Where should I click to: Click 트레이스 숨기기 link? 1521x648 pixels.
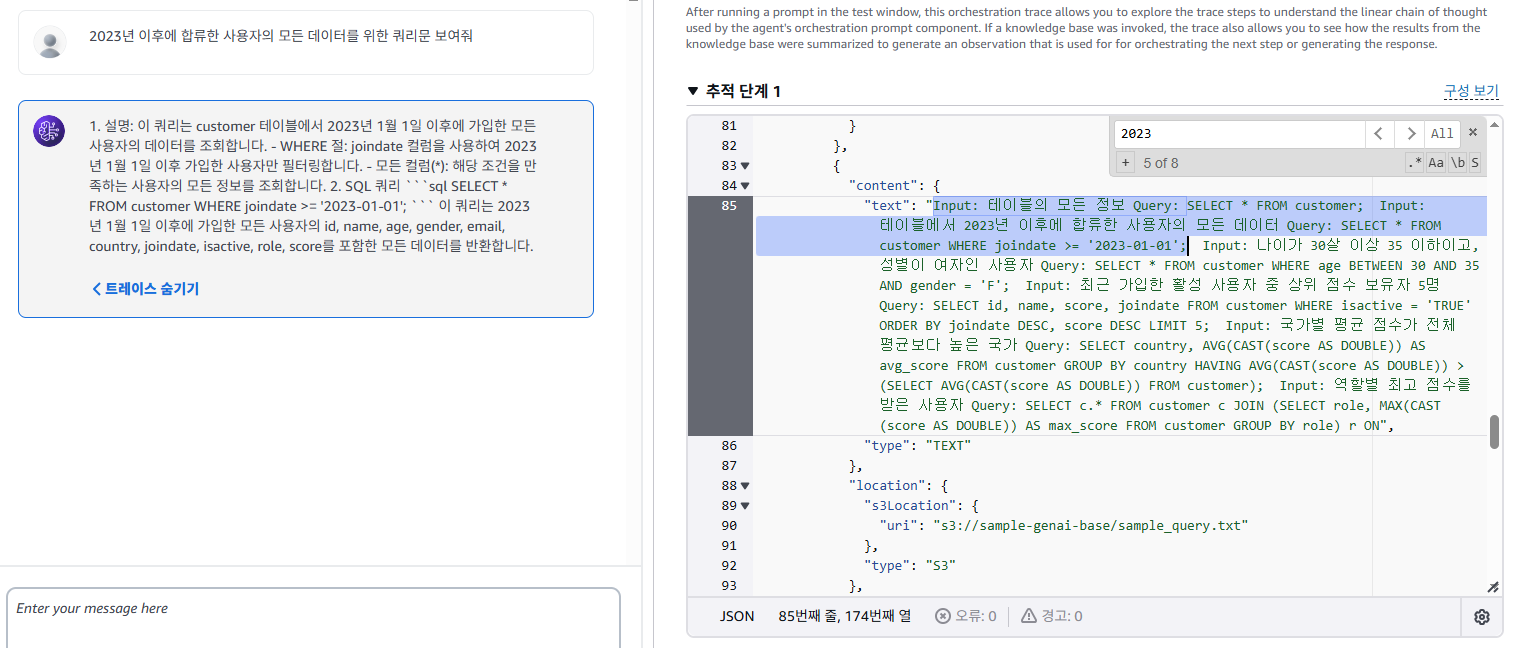point(145,288)
